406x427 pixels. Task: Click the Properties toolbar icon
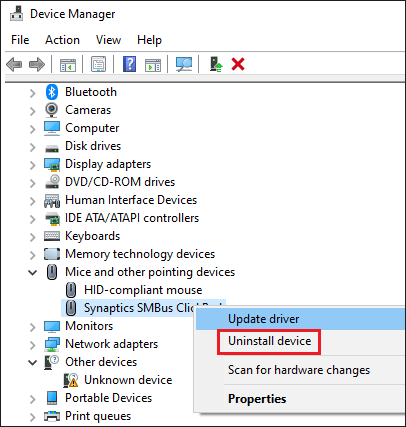tap(98, 64)
